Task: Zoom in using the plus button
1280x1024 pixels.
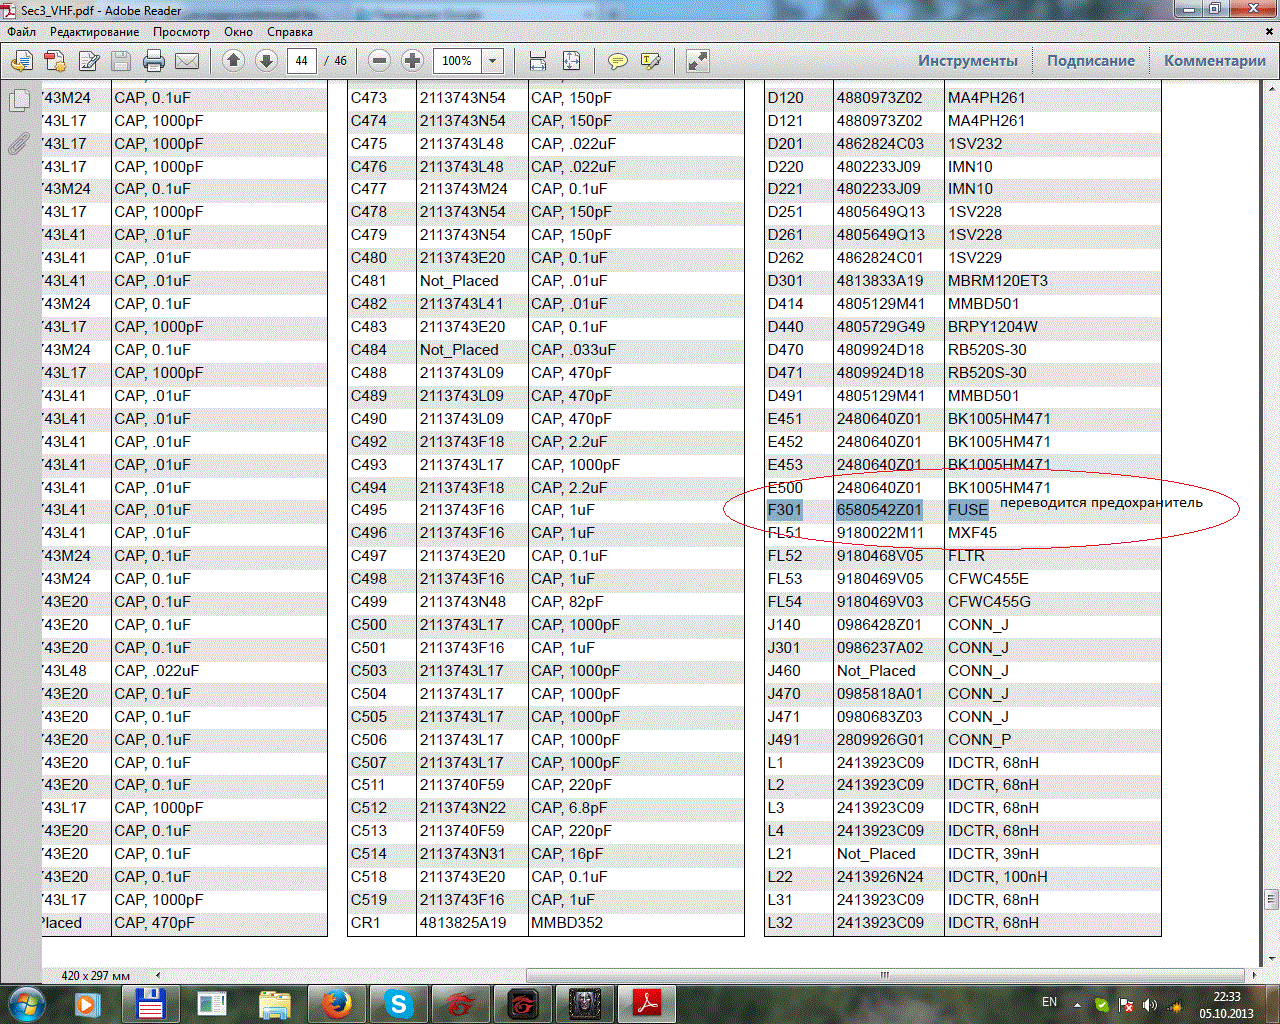Action: point(412,61)
